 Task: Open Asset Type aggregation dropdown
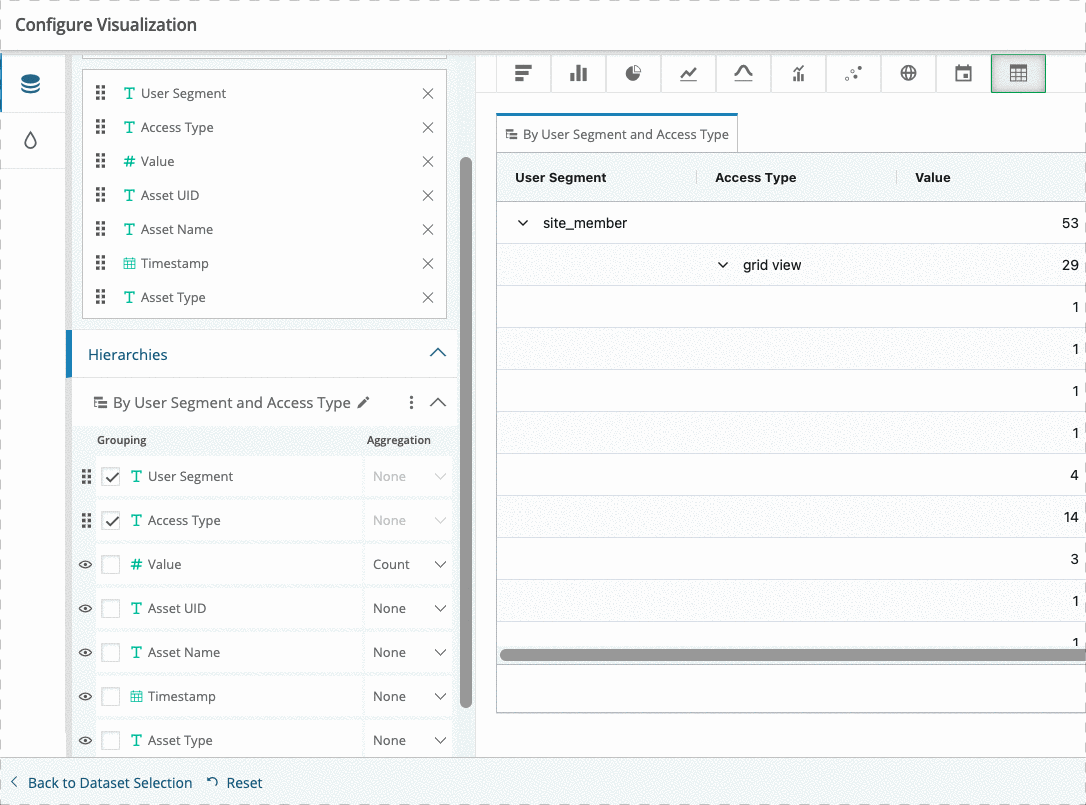click(x=409, y=741)
